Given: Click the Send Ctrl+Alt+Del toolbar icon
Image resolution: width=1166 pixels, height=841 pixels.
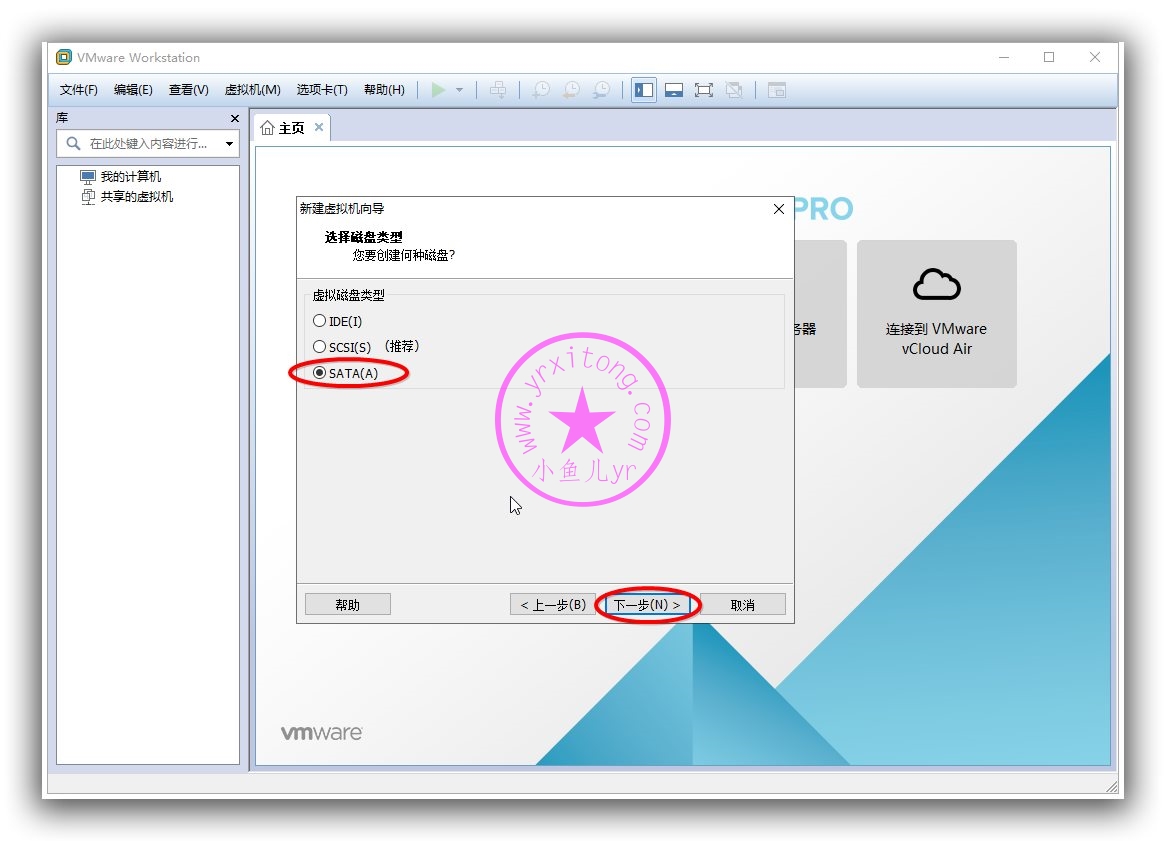Looking at the screenshot, I should (x=498, y=90).
